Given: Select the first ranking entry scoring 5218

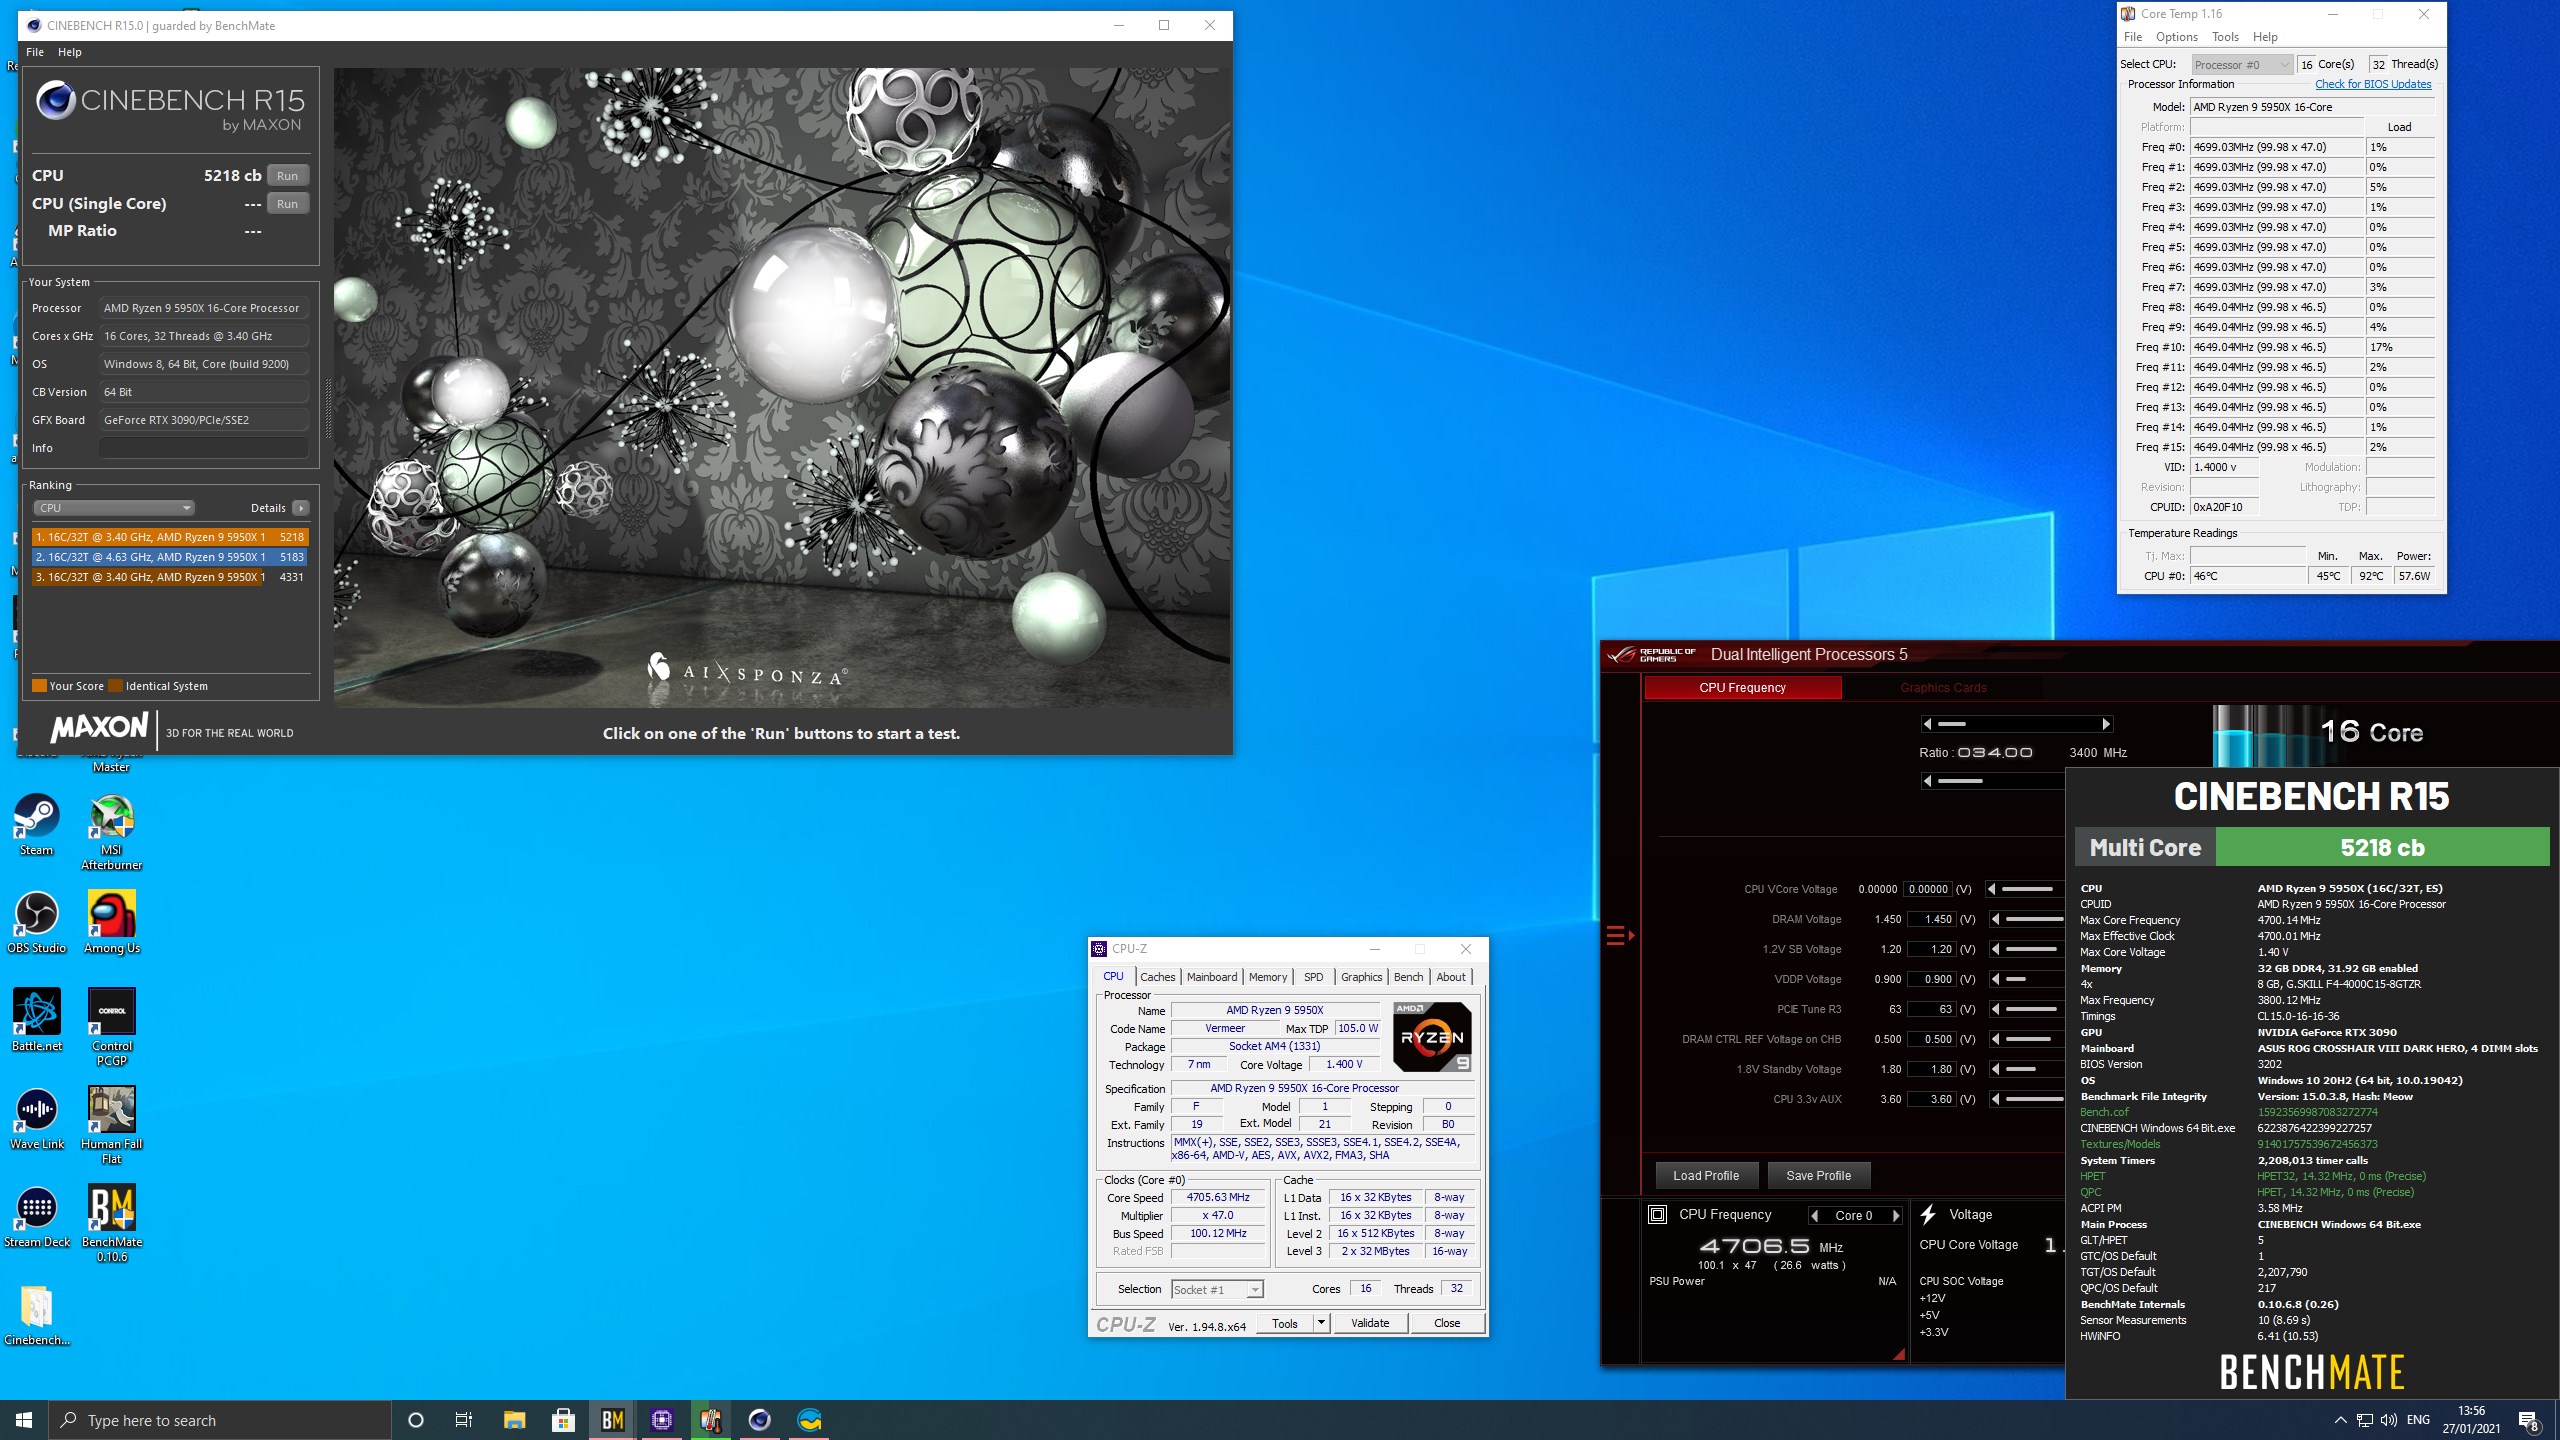Looking at the screenshot, I should pyautogui.click(x=170, y=537).
